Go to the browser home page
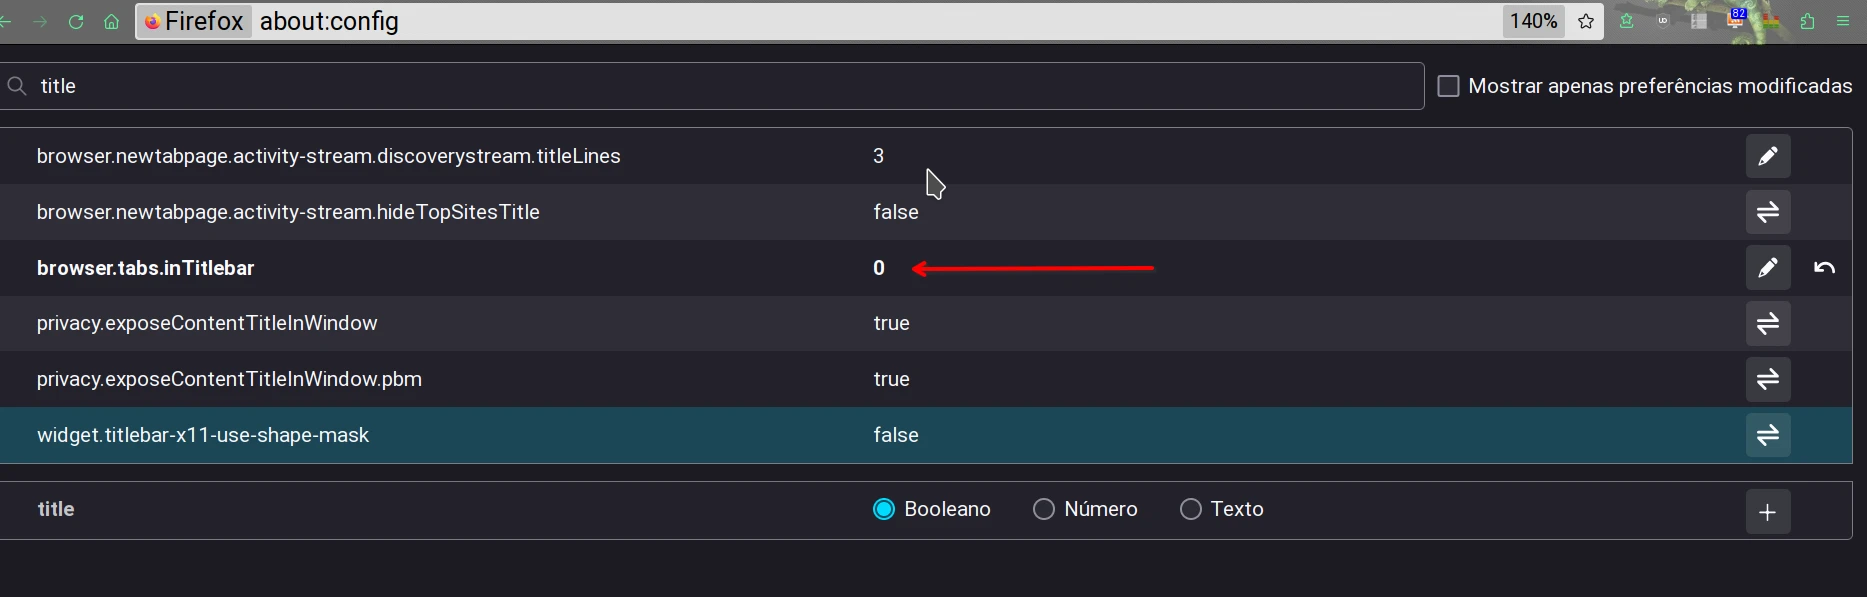The height and width of the screenshot is (597, 1867). tap(111, 22)
